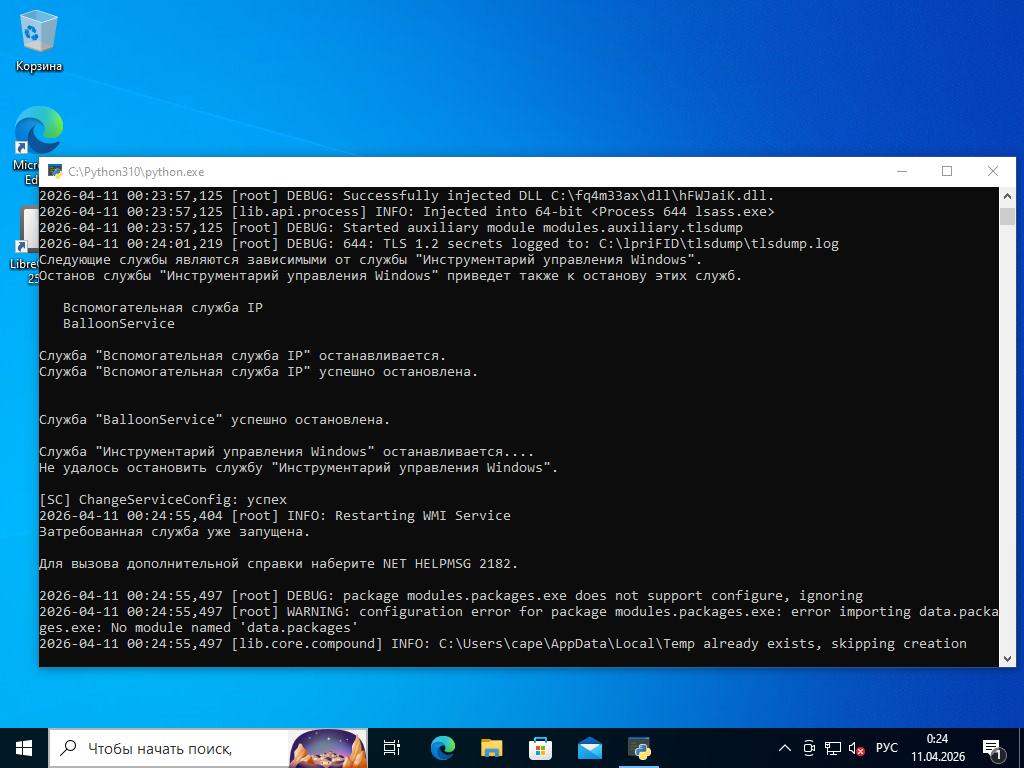This screenshot has width=1024, height=768.
Task: Open the Mail app from the taskbar
Action: point(589,747)
